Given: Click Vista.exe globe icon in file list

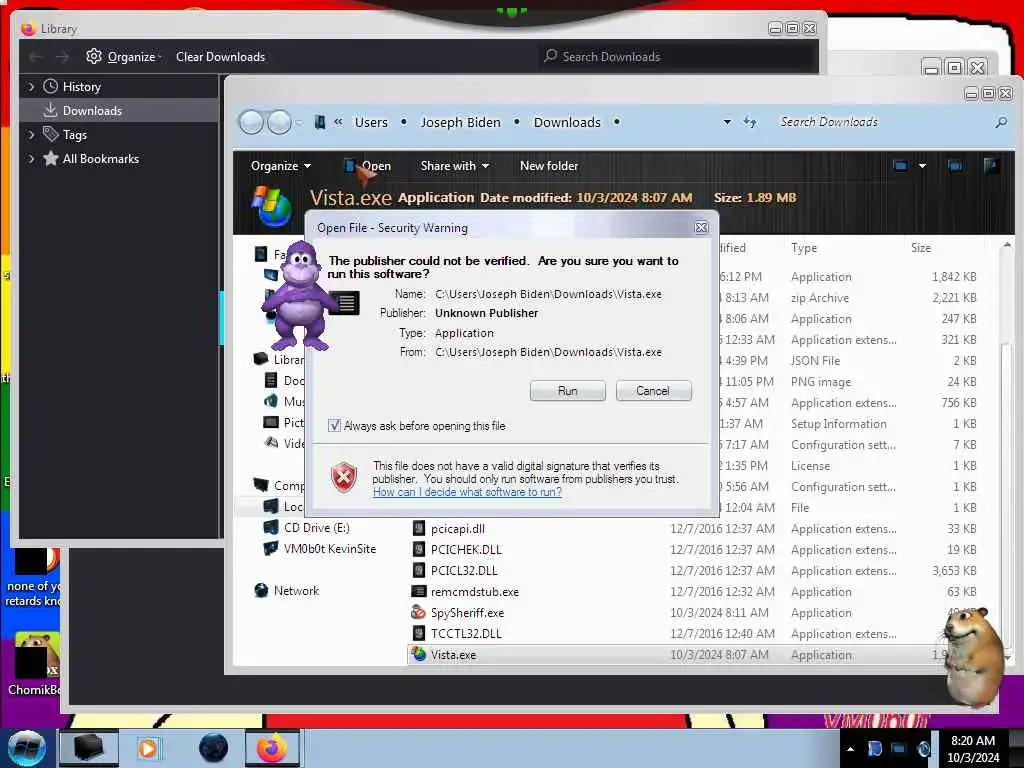Looking at the screenshot, I should click(x=419, y=654).
